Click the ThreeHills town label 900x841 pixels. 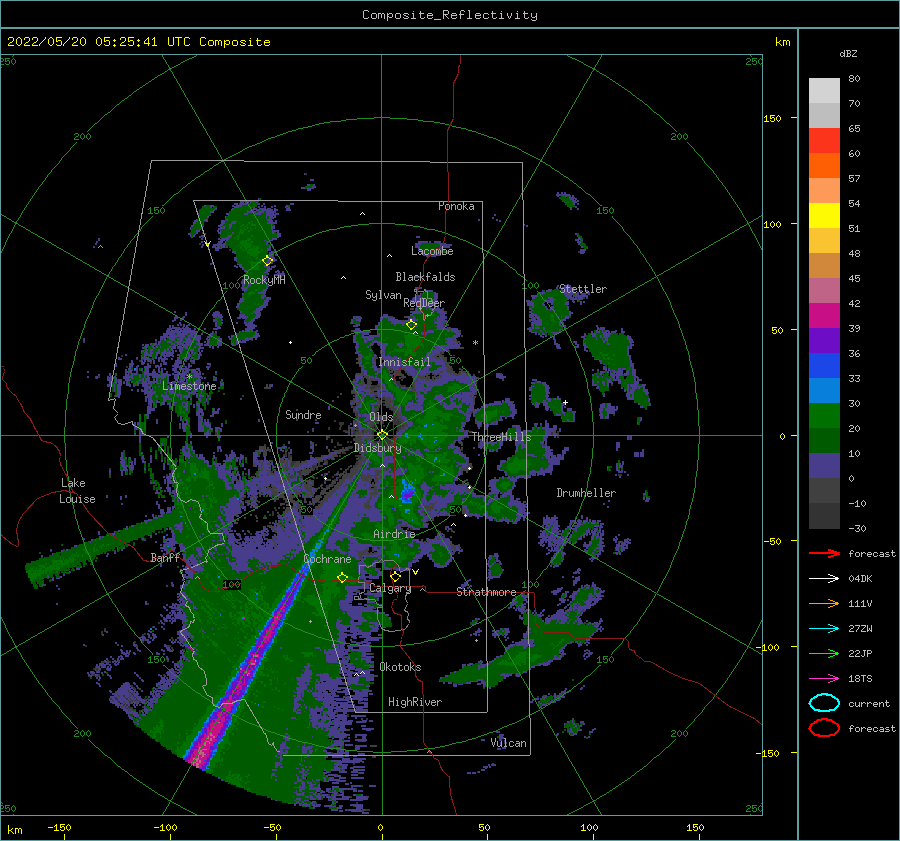pyautogui.click(x=502, y=437)
